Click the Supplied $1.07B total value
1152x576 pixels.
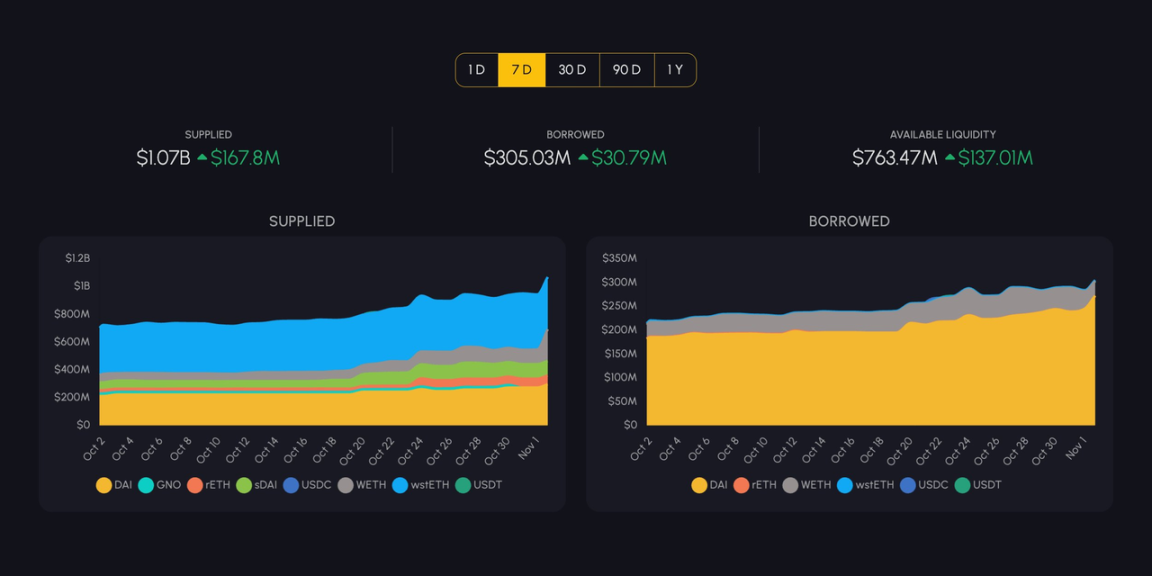(163, 158)
